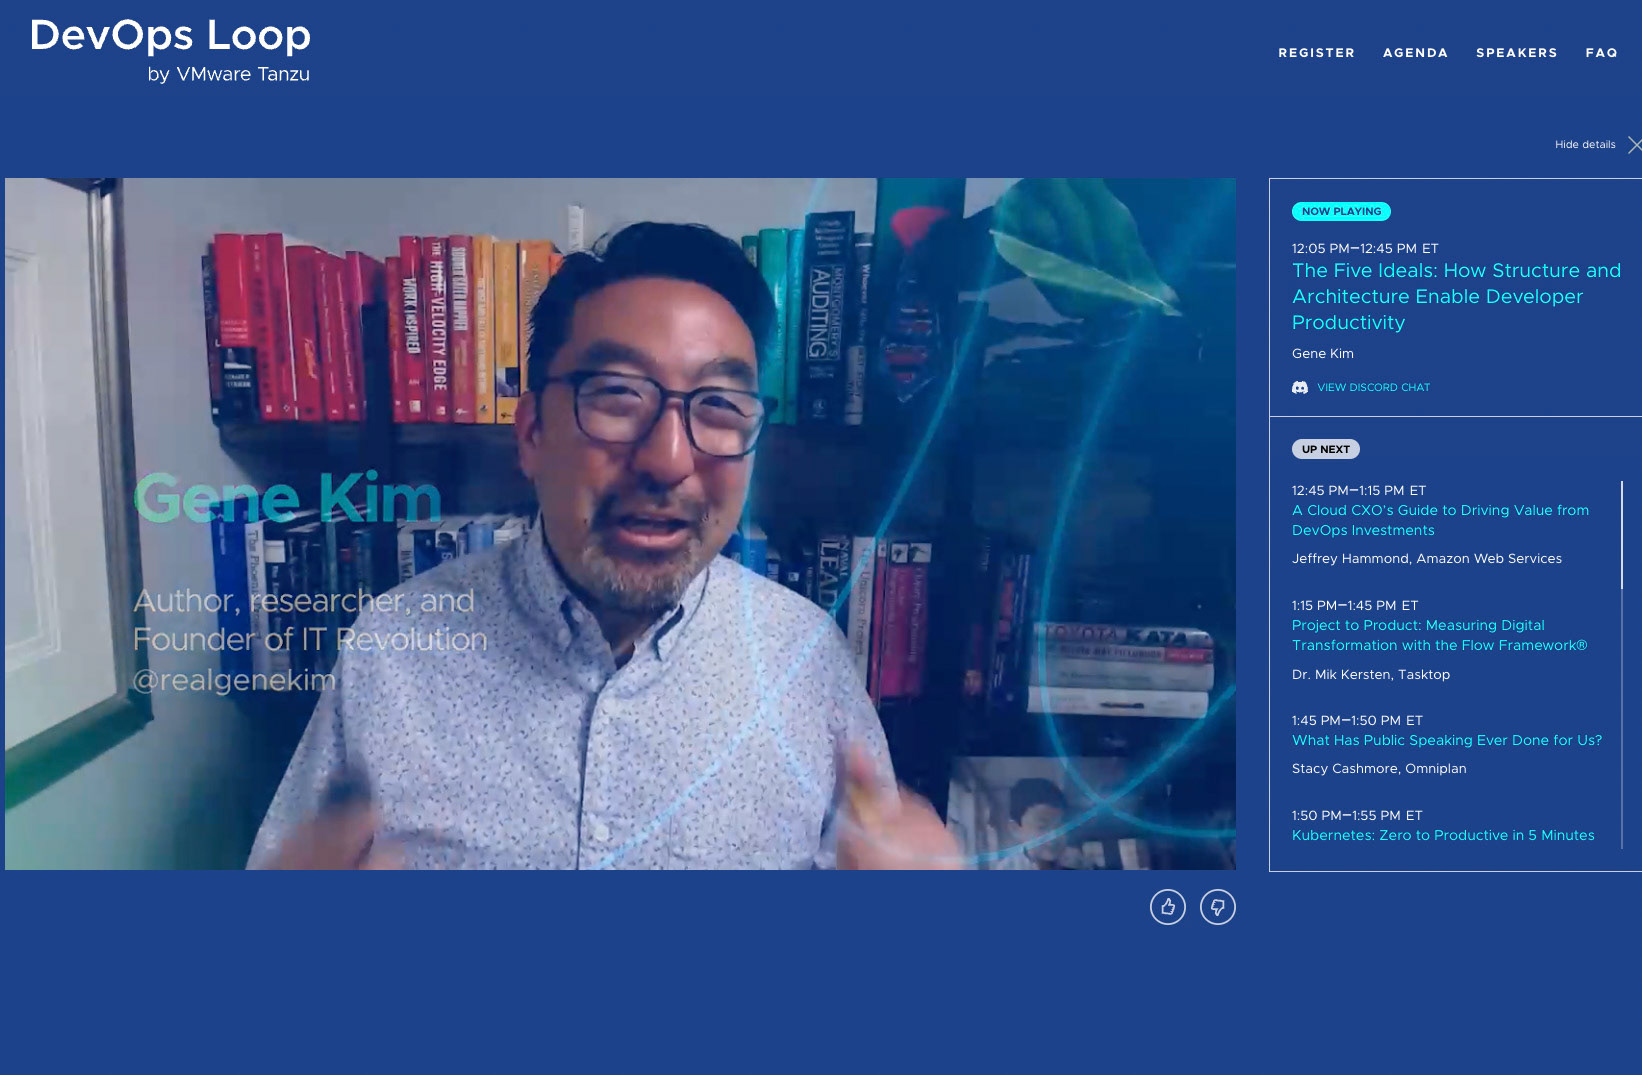The height and width of the screenshot is (1075, 1642).
Task: Click Dr. Mik Kersten, Tasktop text
Action: (x=1370, y=675)
